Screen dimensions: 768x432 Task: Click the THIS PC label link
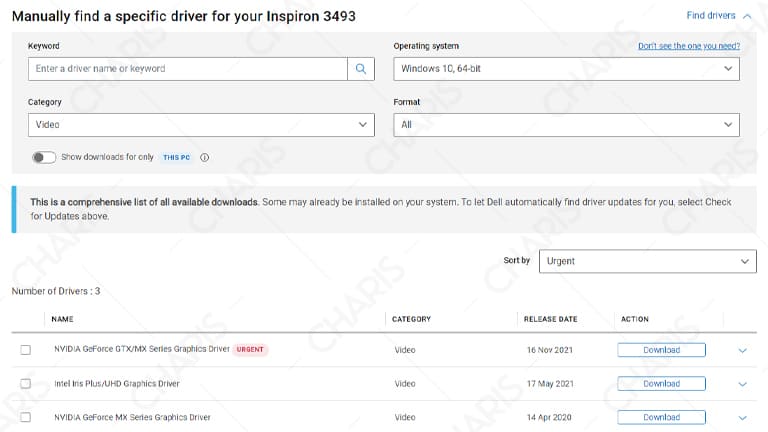pyautogui.click(x=176, y=157)
